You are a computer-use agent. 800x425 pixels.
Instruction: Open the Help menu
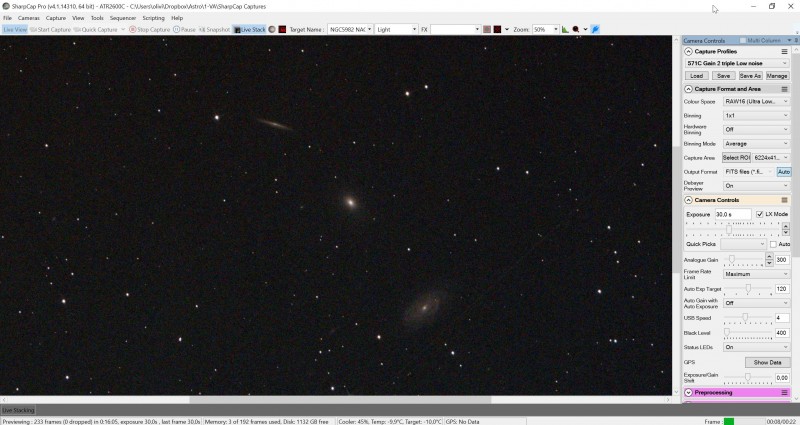177,18
